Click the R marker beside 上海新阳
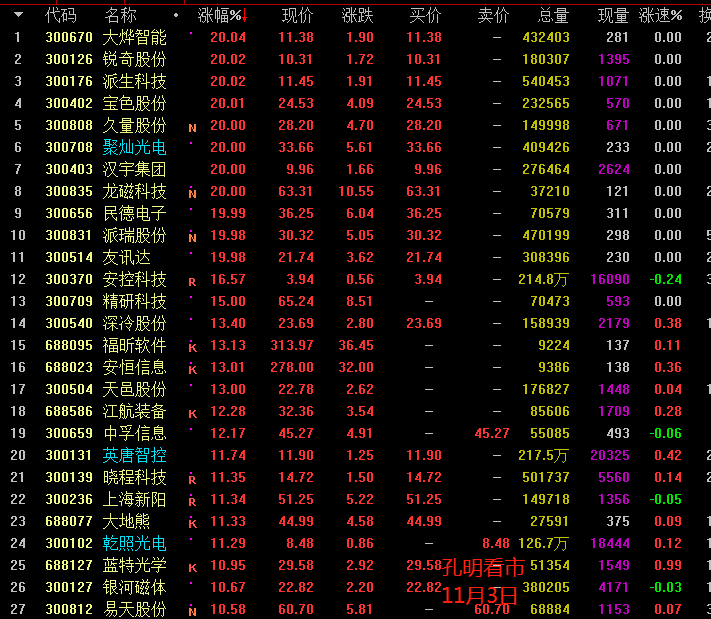The width and height of the screenshot is (711, 619). click(192, 502)
